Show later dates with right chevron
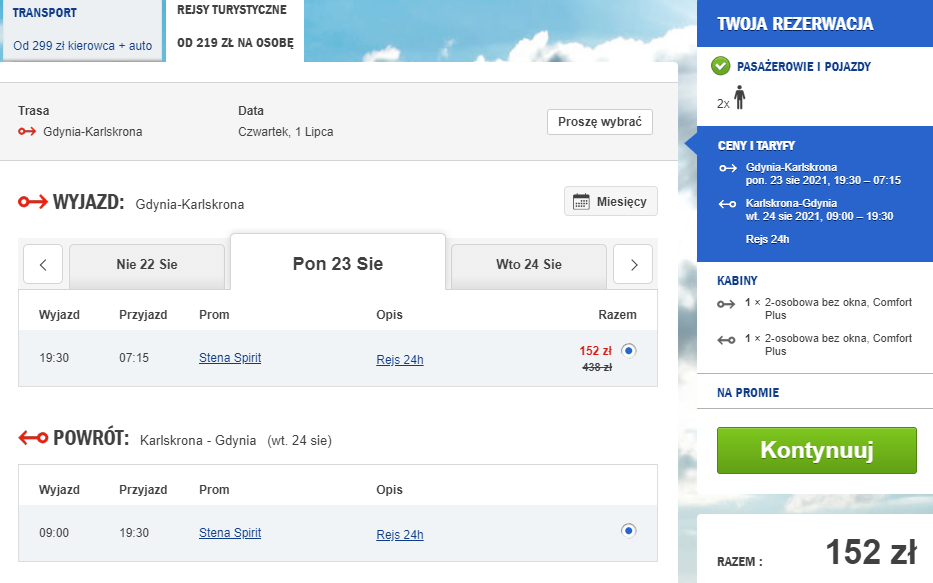933x583 pixels. (633, 265)
